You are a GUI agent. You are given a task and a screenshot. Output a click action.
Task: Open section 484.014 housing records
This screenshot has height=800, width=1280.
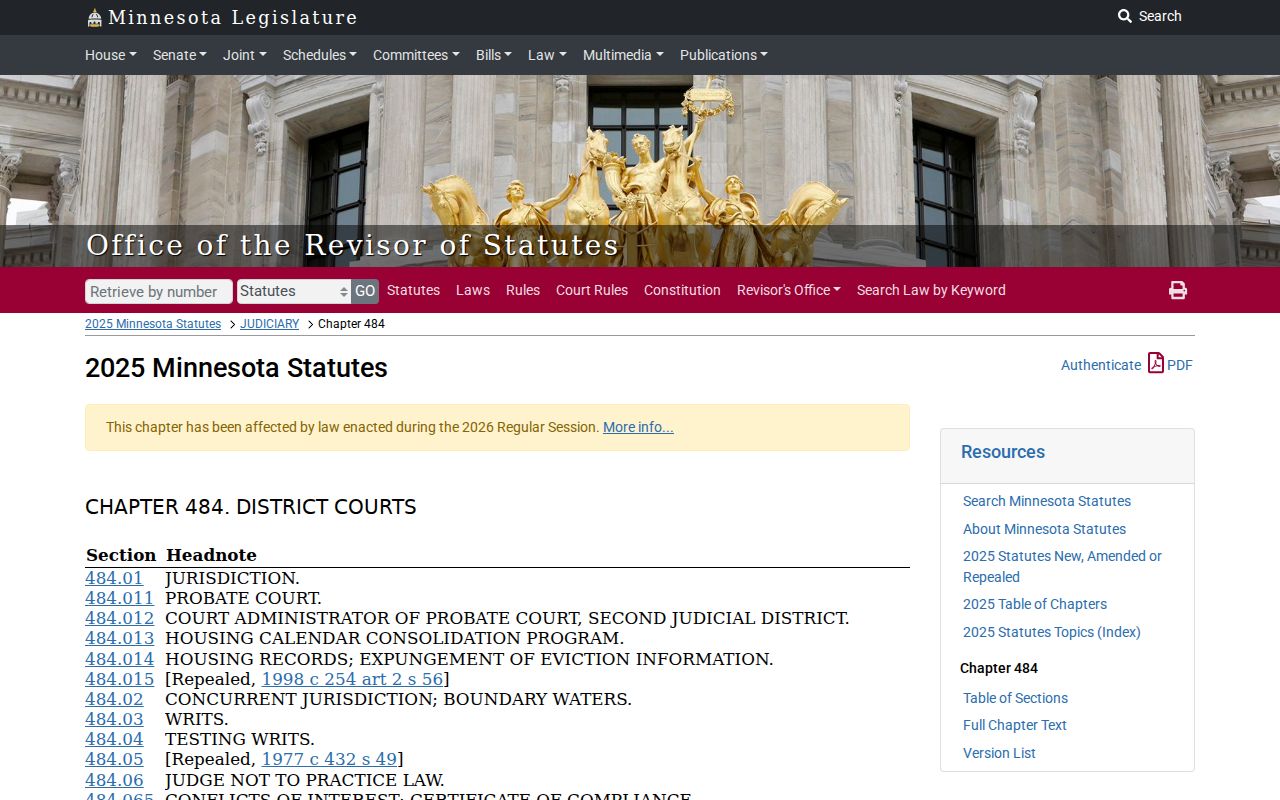[x=120, y=659]
